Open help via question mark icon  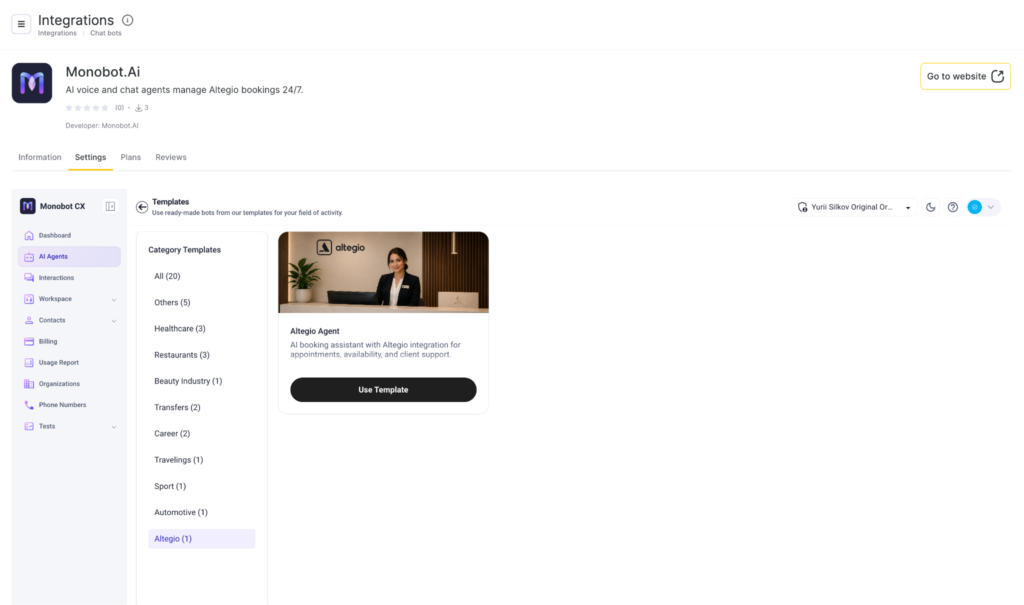click(x=953, y=207)
